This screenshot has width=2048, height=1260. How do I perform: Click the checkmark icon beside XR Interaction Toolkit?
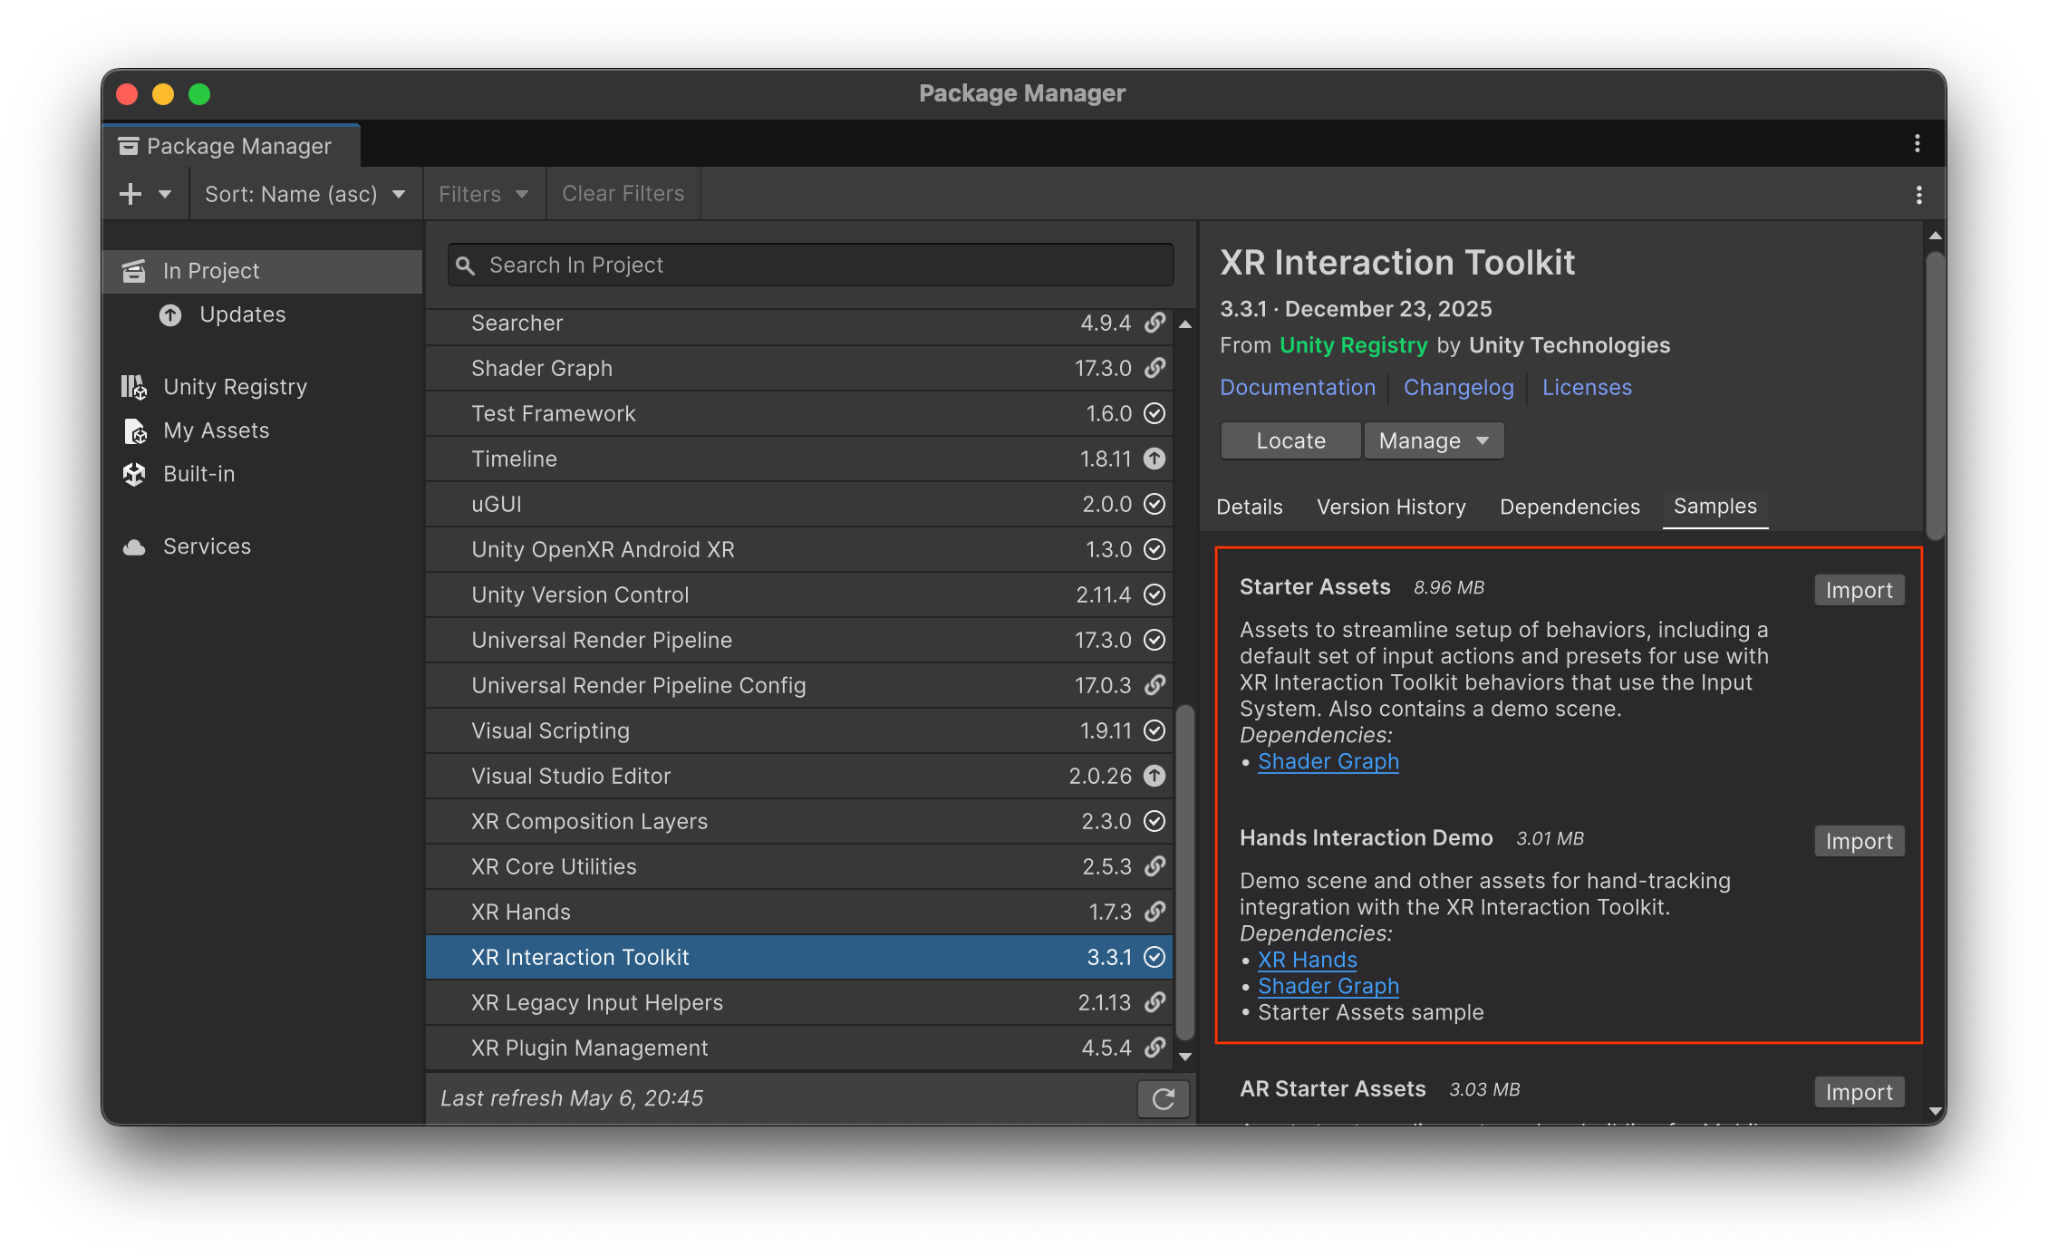[1155, 958]
